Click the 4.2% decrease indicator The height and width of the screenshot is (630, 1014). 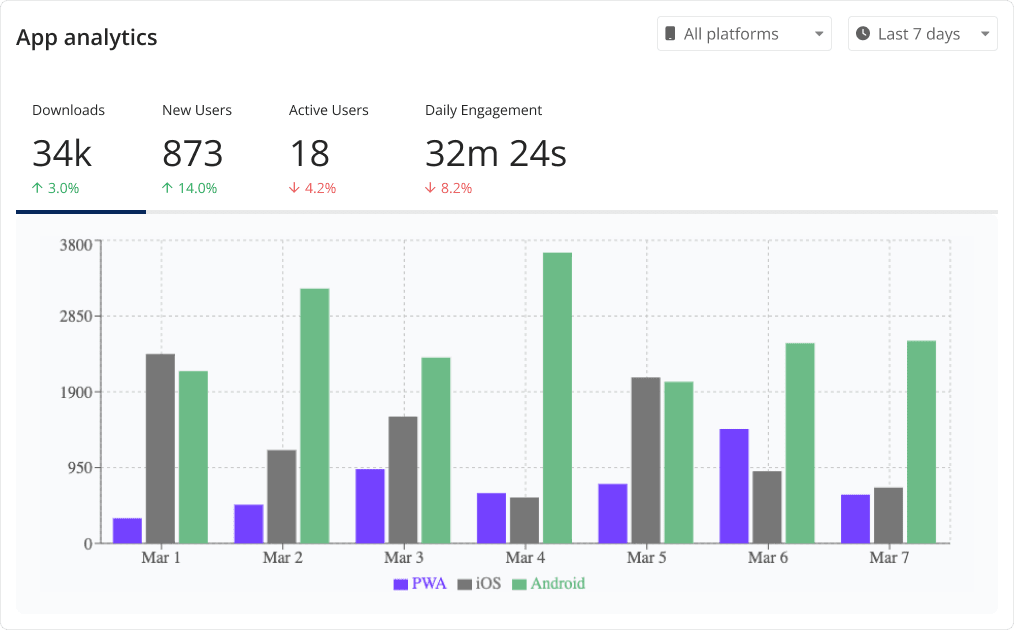point(312,188)
